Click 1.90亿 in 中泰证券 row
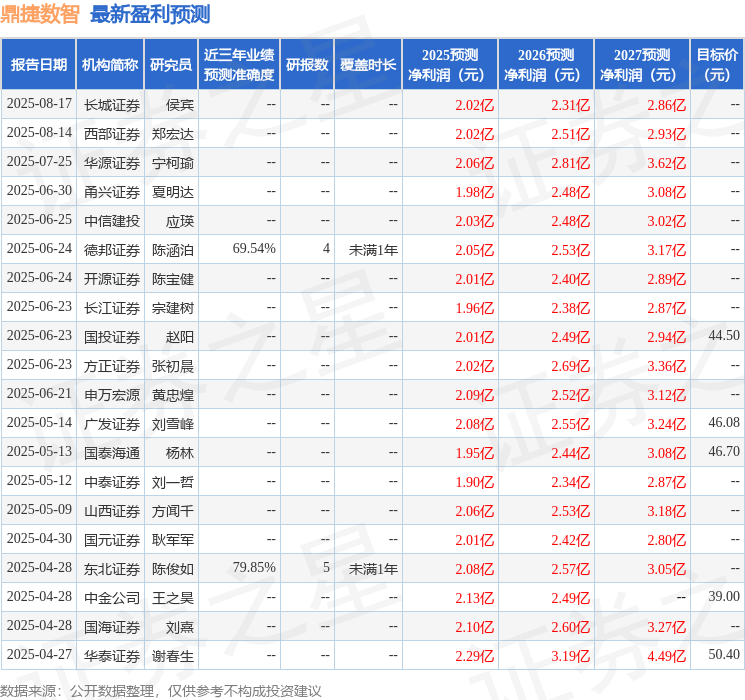This screenshot has height=700, width=745. point(474,482)
